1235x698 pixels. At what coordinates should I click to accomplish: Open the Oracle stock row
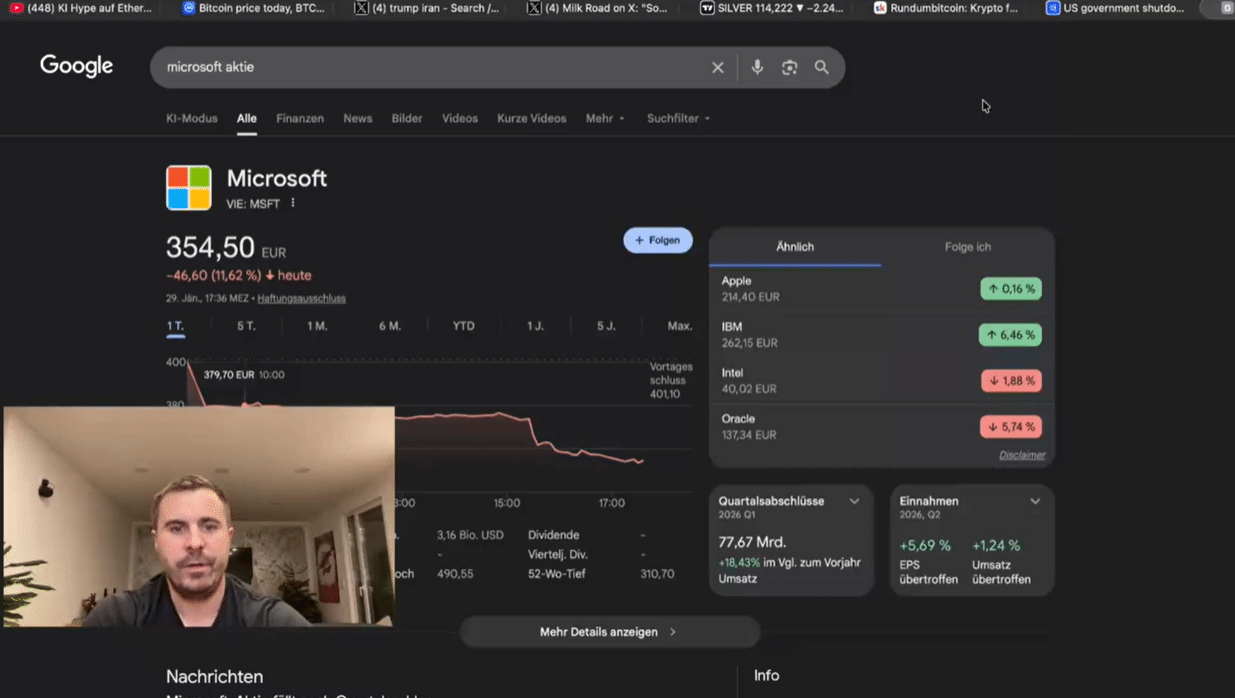881,427
